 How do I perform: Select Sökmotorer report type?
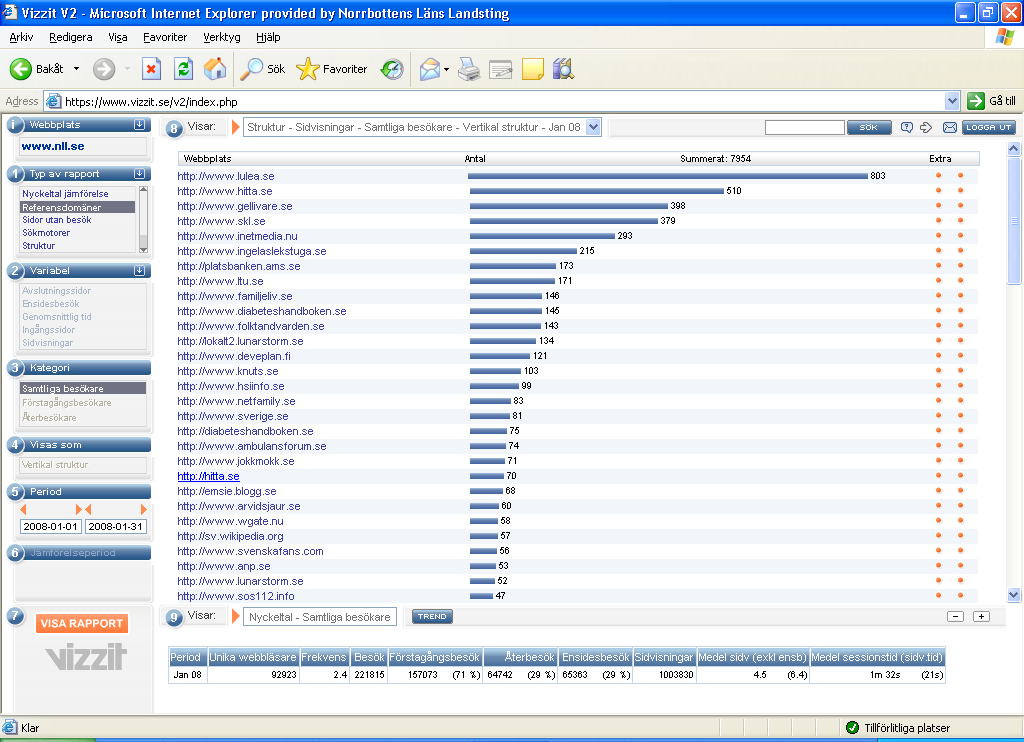click(46, 233)
